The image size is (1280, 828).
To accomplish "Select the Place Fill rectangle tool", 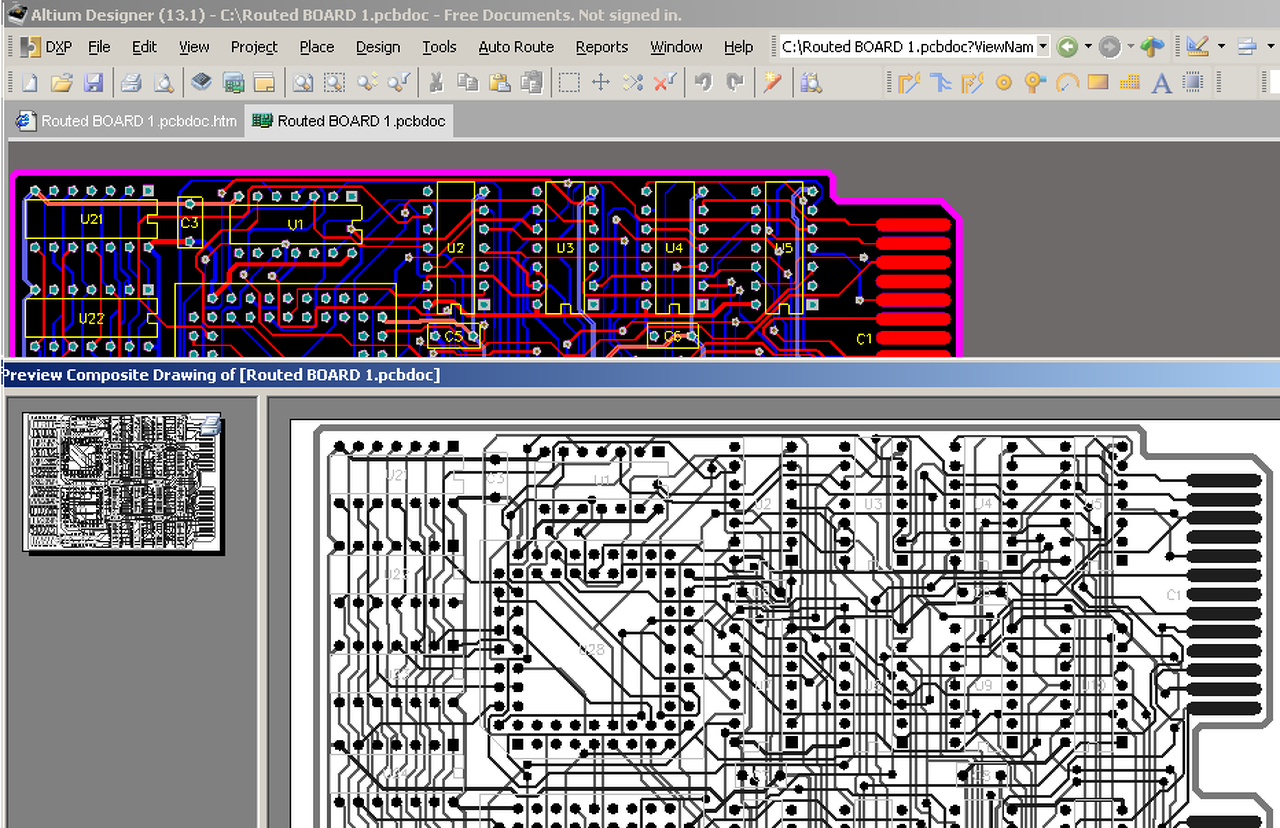I will (x=1098, y=82).
